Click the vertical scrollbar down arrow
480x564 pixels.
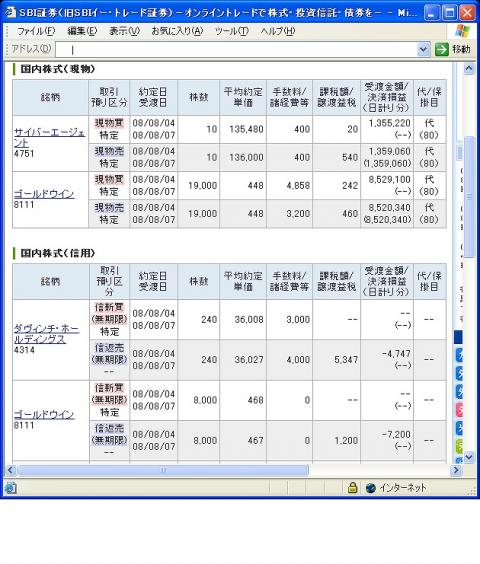point(468,458)
